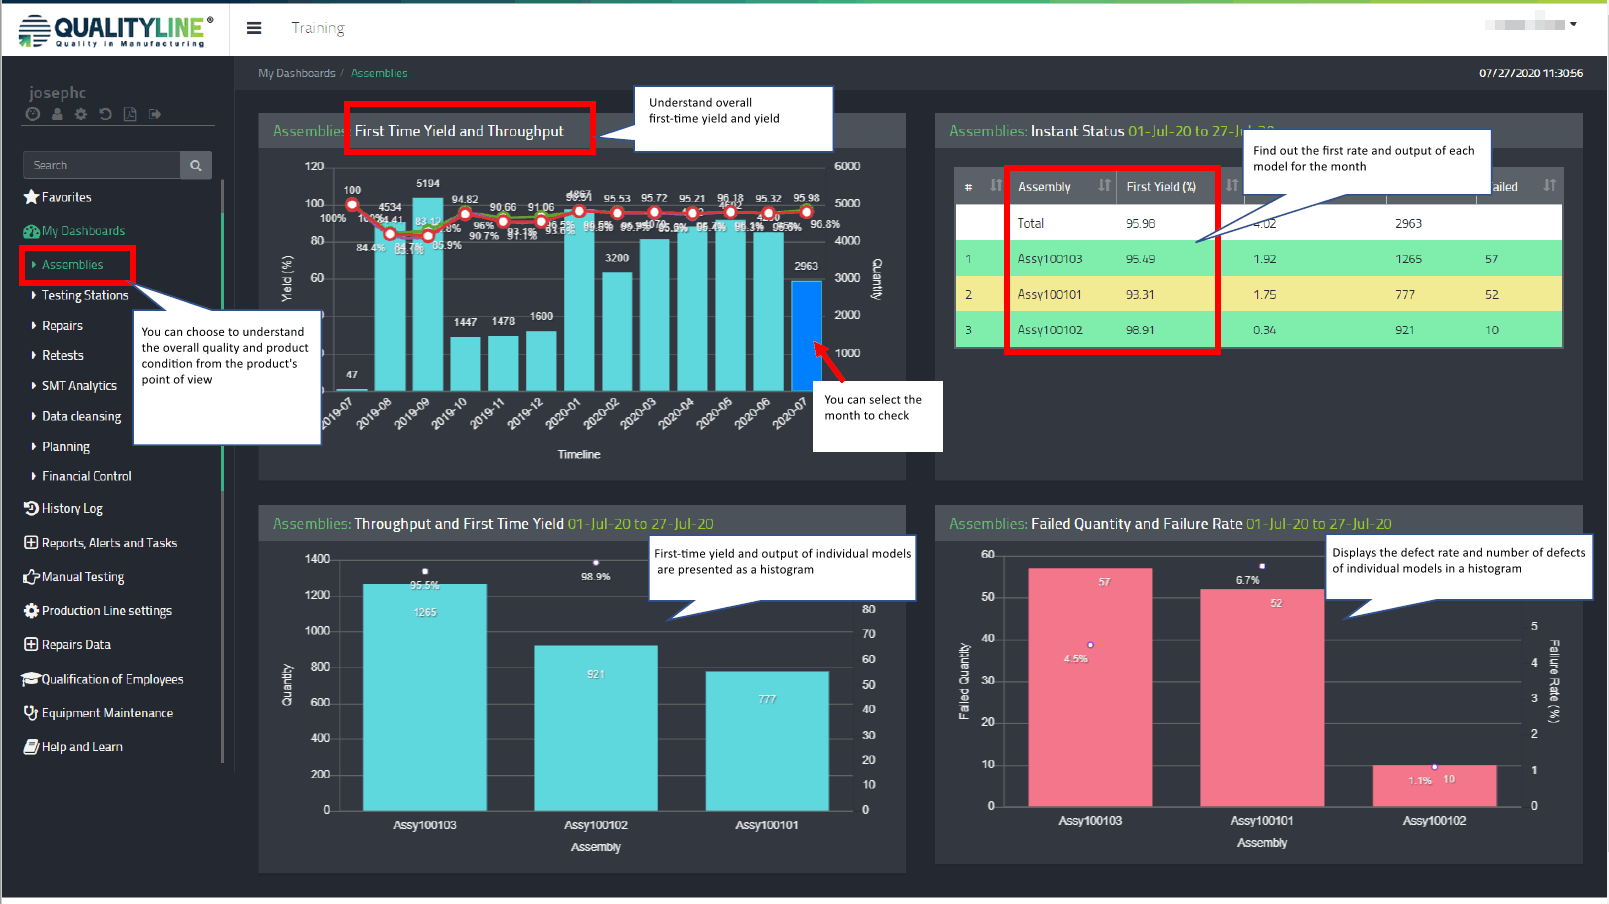Click My Dashboards in the breadcrumb

click(297, 73)
